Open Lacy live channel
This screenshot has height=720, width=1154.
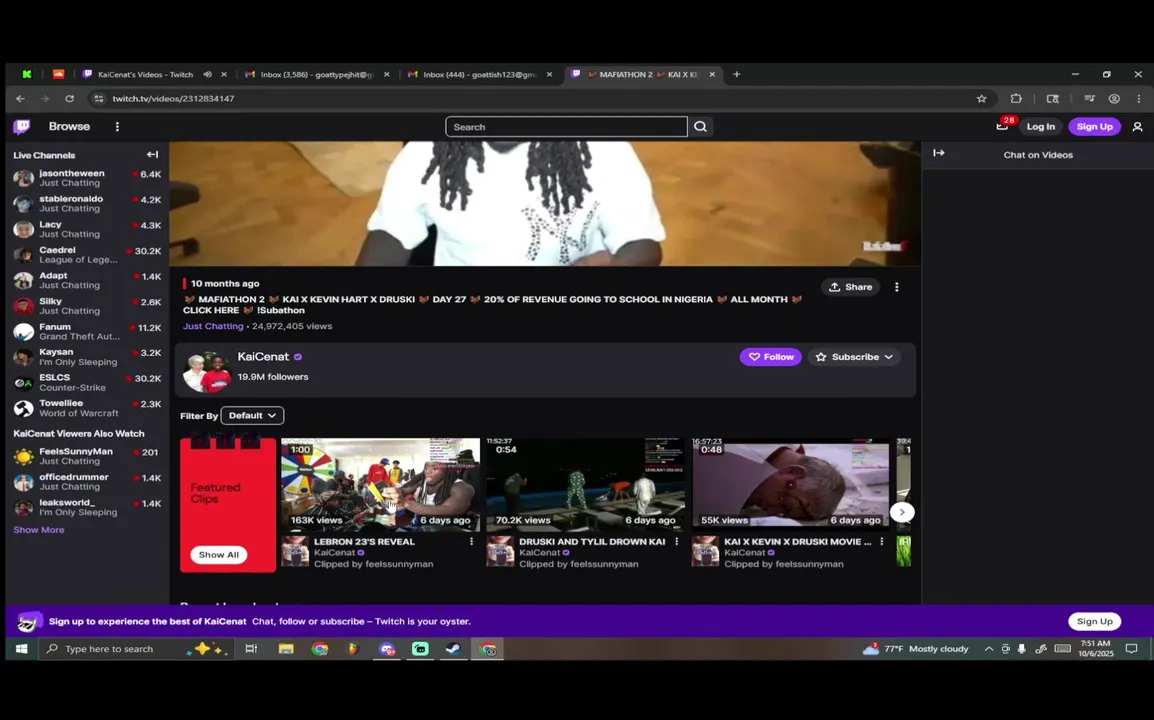[87, 229]
